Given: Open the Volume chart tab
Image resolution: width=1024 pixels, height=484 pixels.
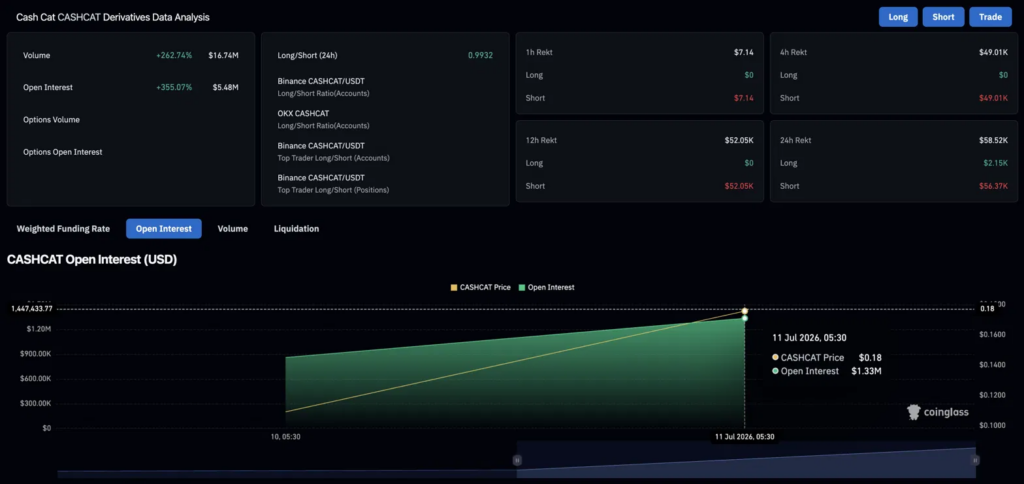Looking at the screenshot, I should point(232,229).
